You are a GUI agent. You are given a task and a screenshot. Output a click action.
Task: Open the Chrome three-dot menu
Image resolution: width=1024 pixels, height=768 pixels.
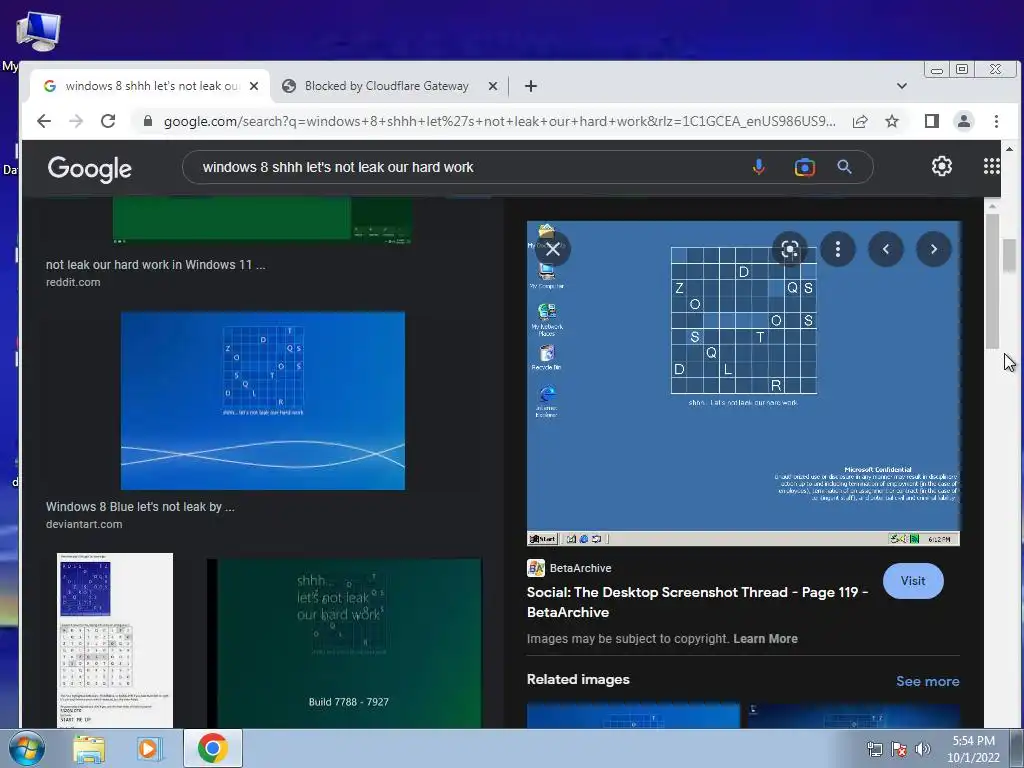coord(996,121)
